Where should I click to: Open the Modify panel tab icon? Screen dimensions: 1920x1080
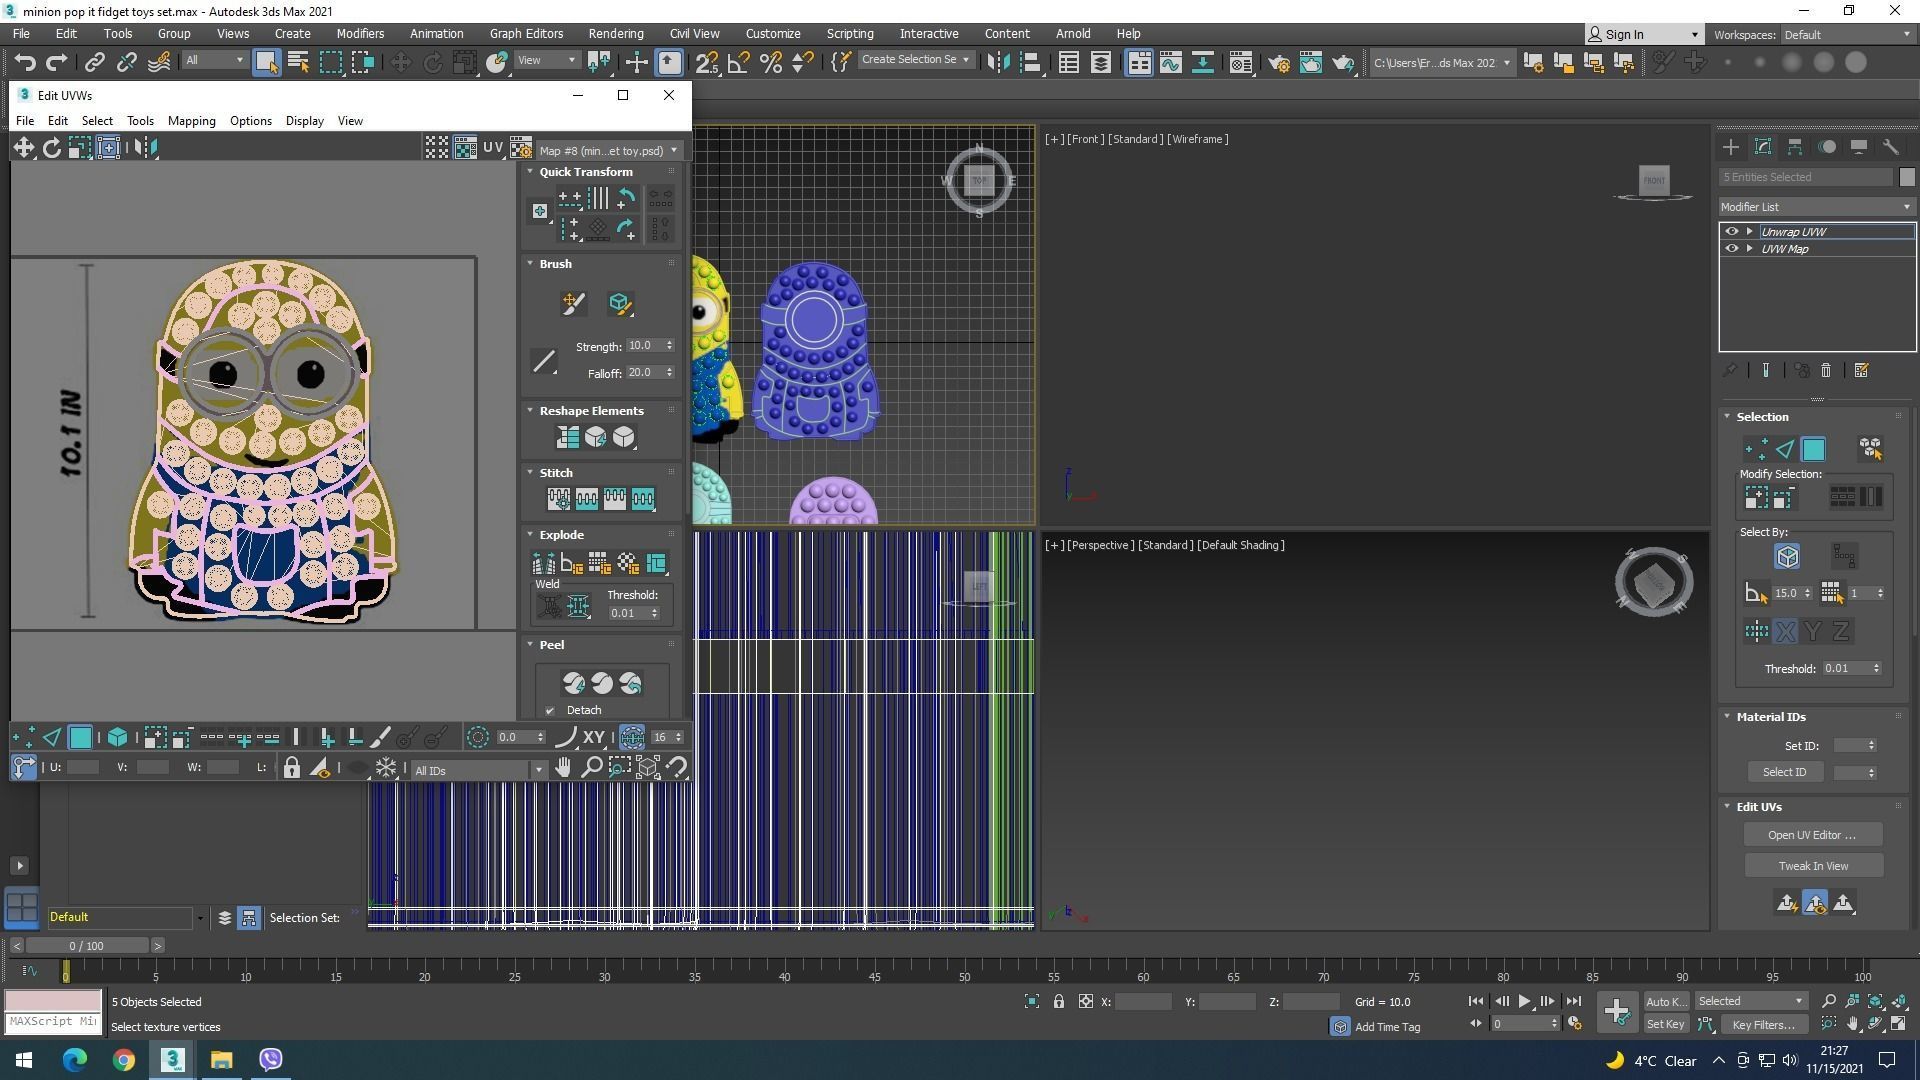click(1763, 147)
